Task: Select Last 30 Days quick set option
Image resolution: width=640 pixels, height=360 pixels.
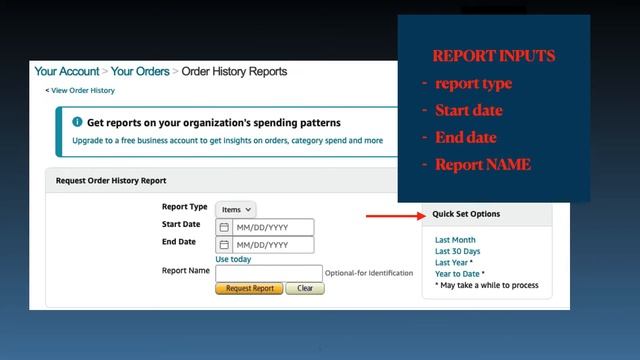Action: 458,251
